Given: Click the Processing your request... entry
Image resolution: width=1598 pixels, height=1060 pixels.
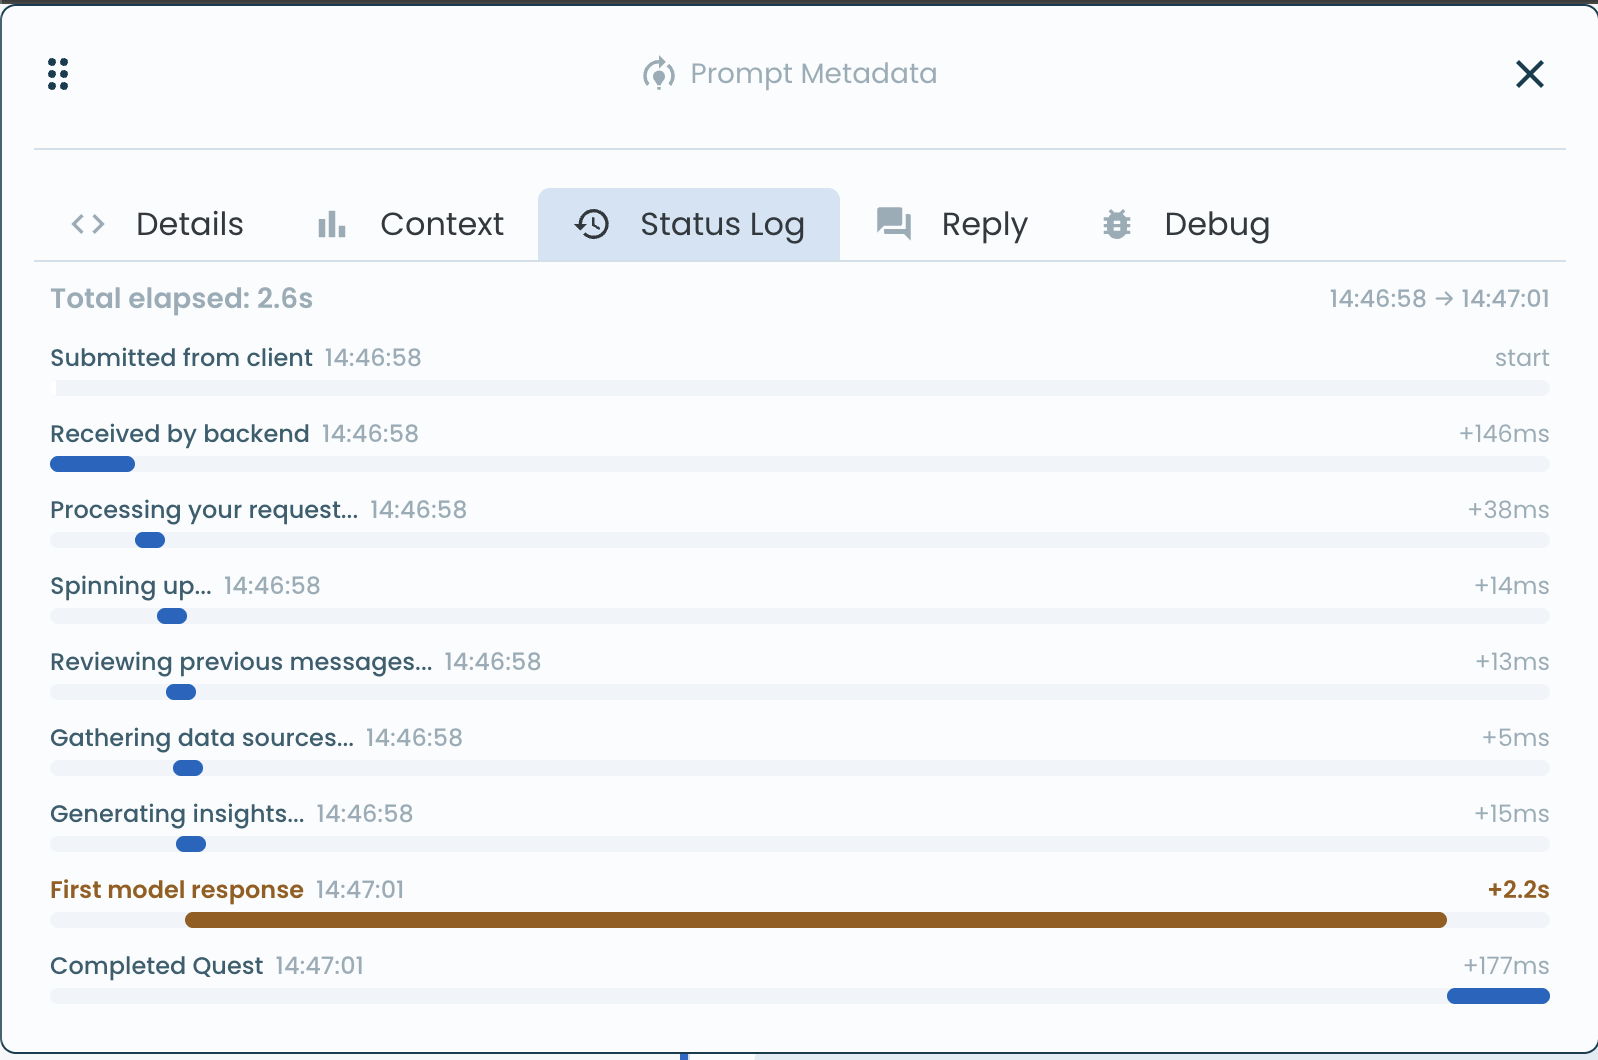Looking at the screenshot, I should [800, 522].
